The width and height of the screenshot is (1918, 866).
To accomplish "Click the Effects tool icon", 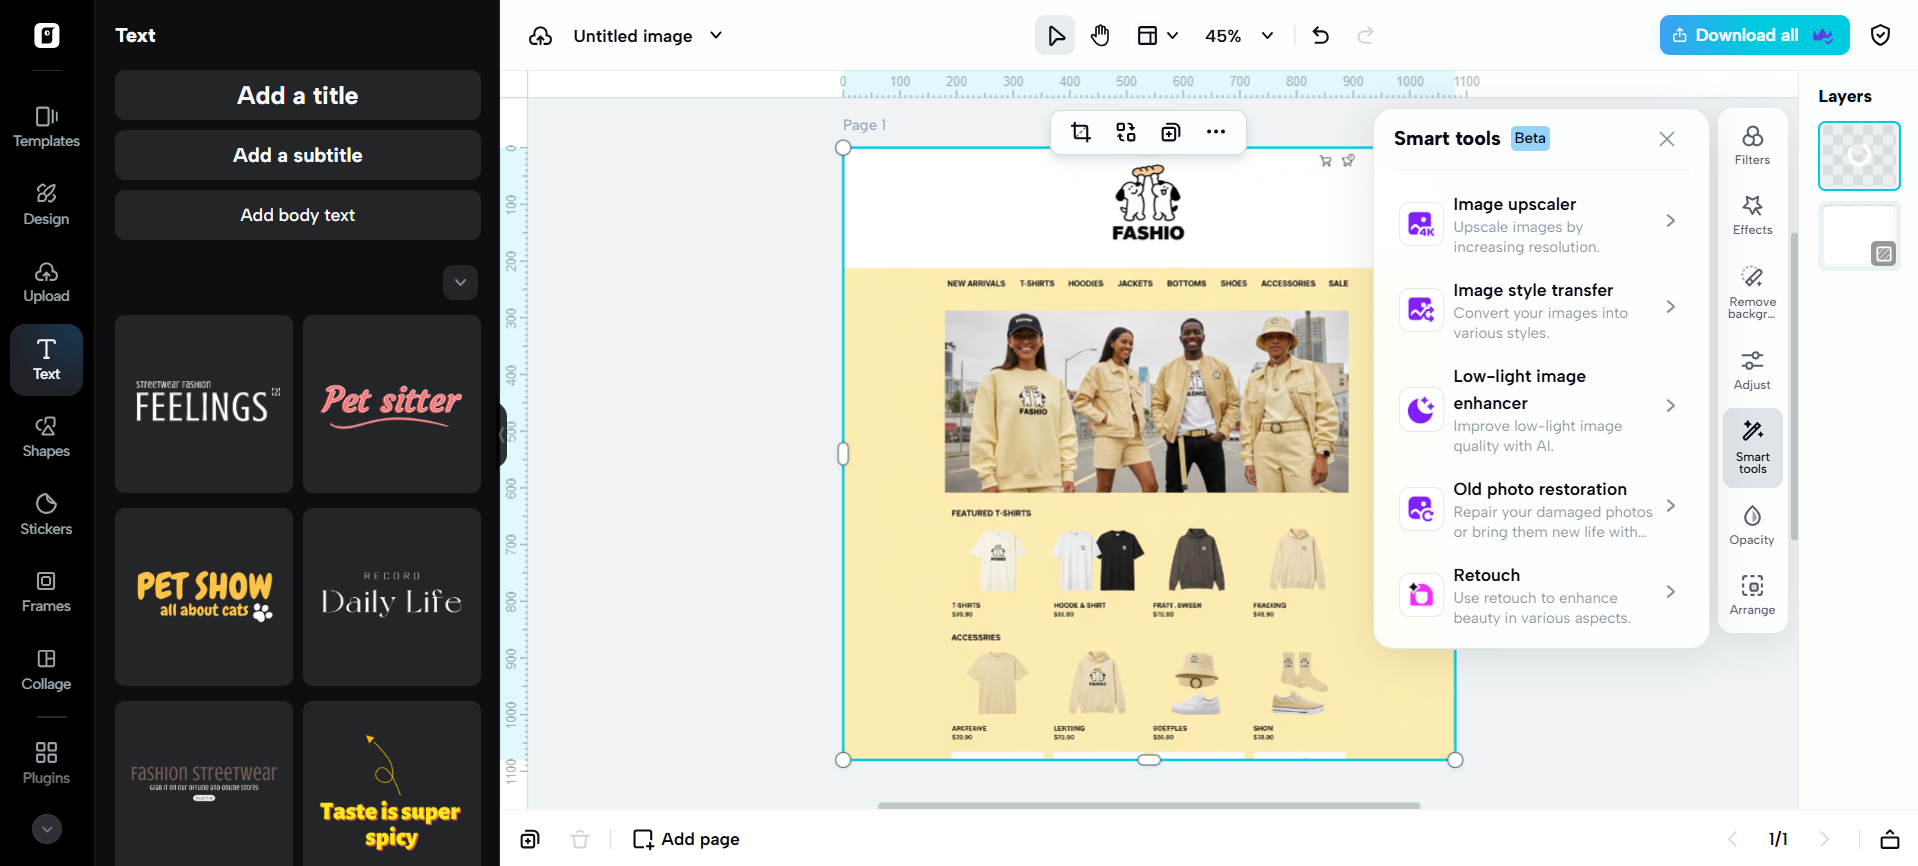I will click(x=1752, y=215).
